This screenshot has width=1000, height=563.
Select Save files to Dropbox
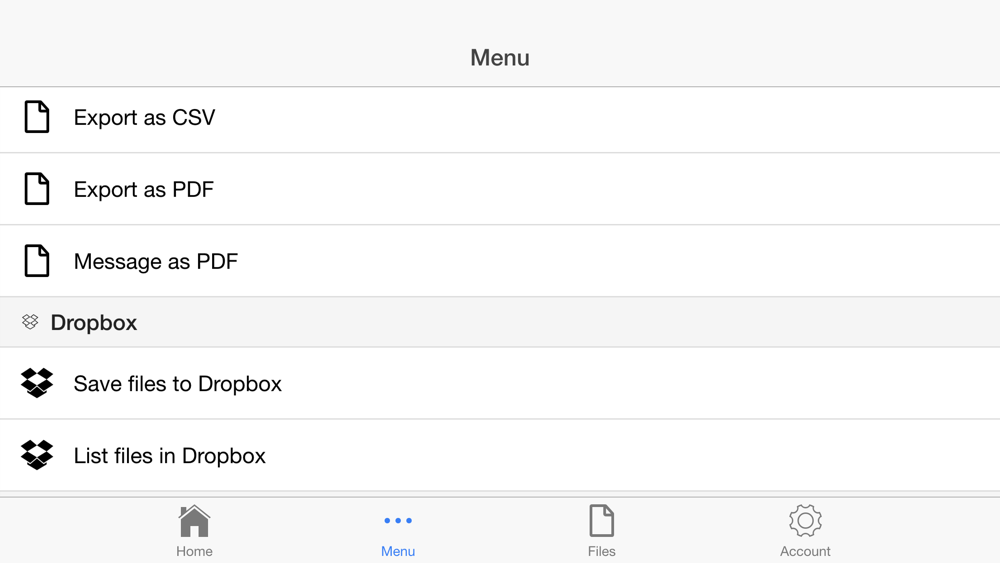[500, 383]
